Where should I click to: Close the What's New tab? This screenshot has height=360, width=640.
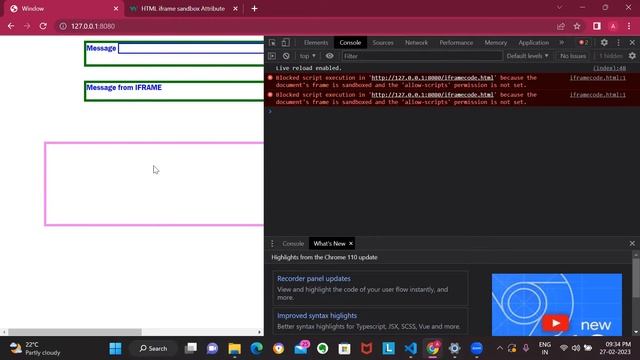point(351,243)
